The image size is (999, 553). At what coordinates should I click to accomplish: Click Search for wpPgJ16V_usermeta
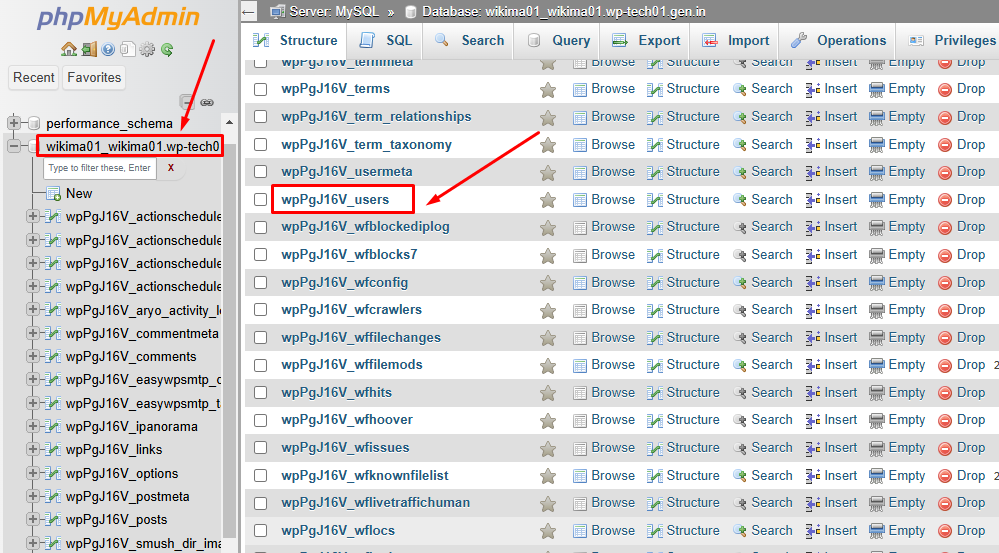tap(763, 172)
